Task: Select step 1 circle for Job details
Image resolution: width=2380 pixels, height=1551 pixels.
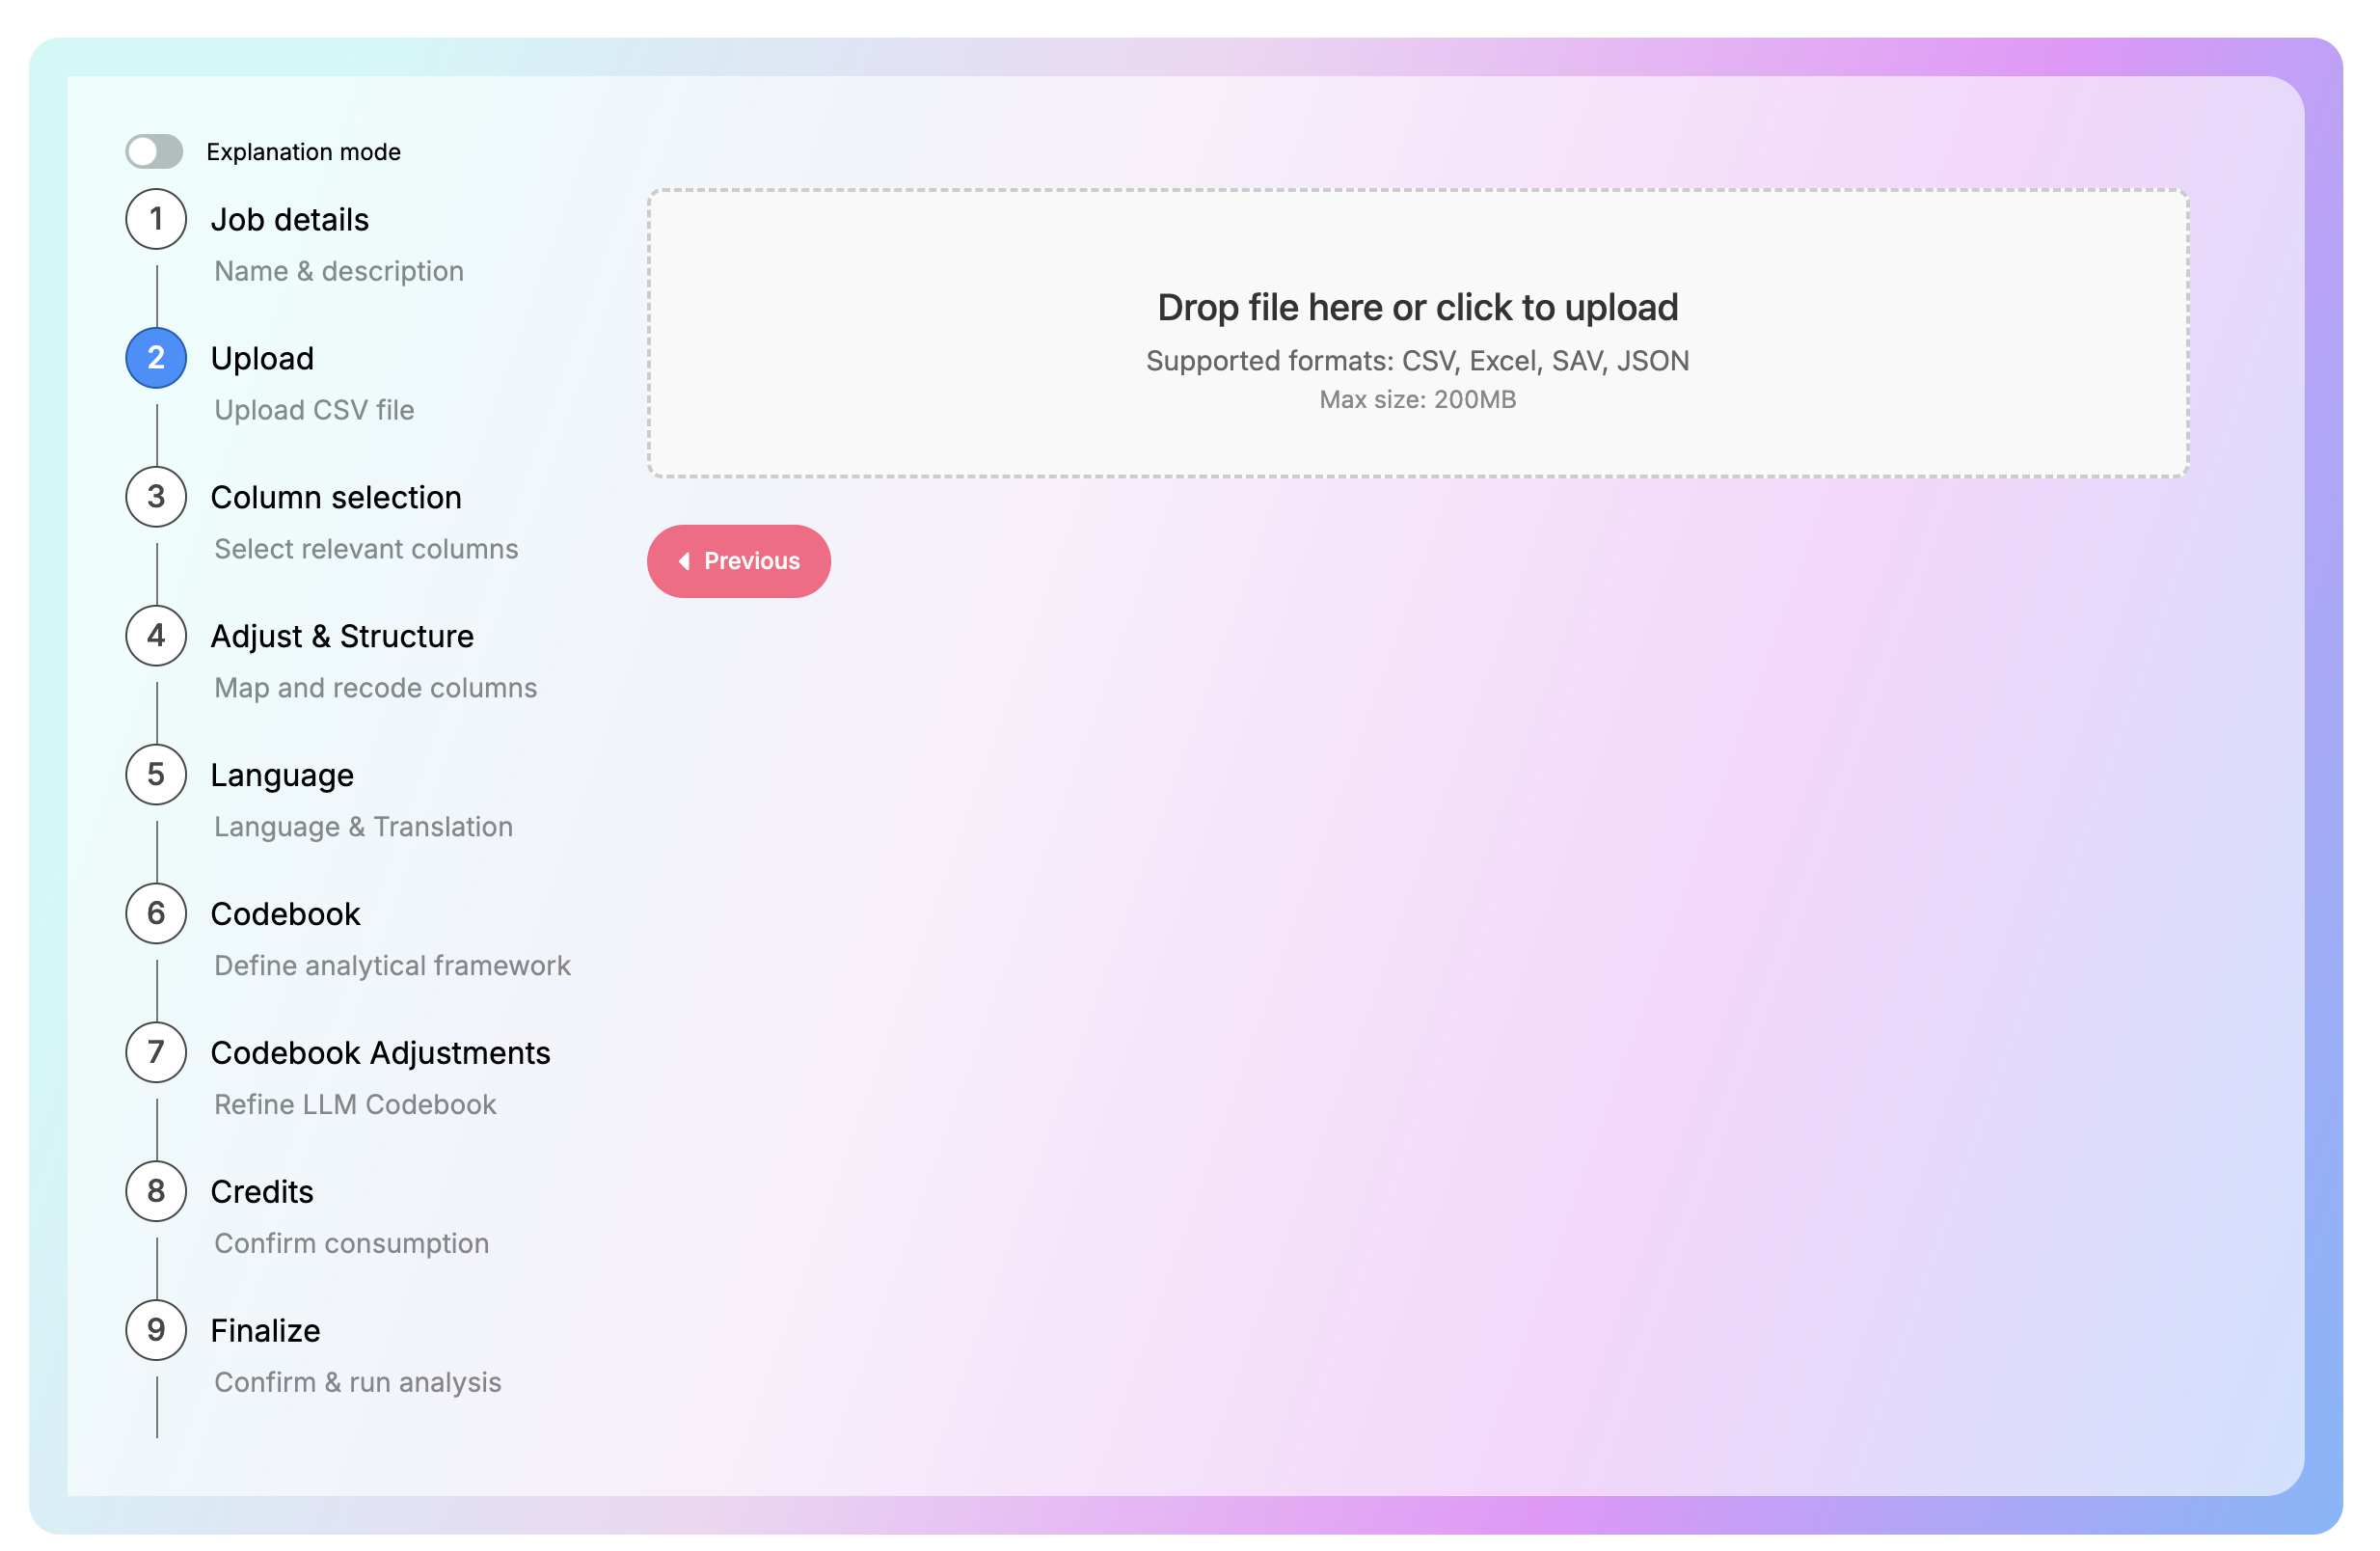Action: pos(155,219)
